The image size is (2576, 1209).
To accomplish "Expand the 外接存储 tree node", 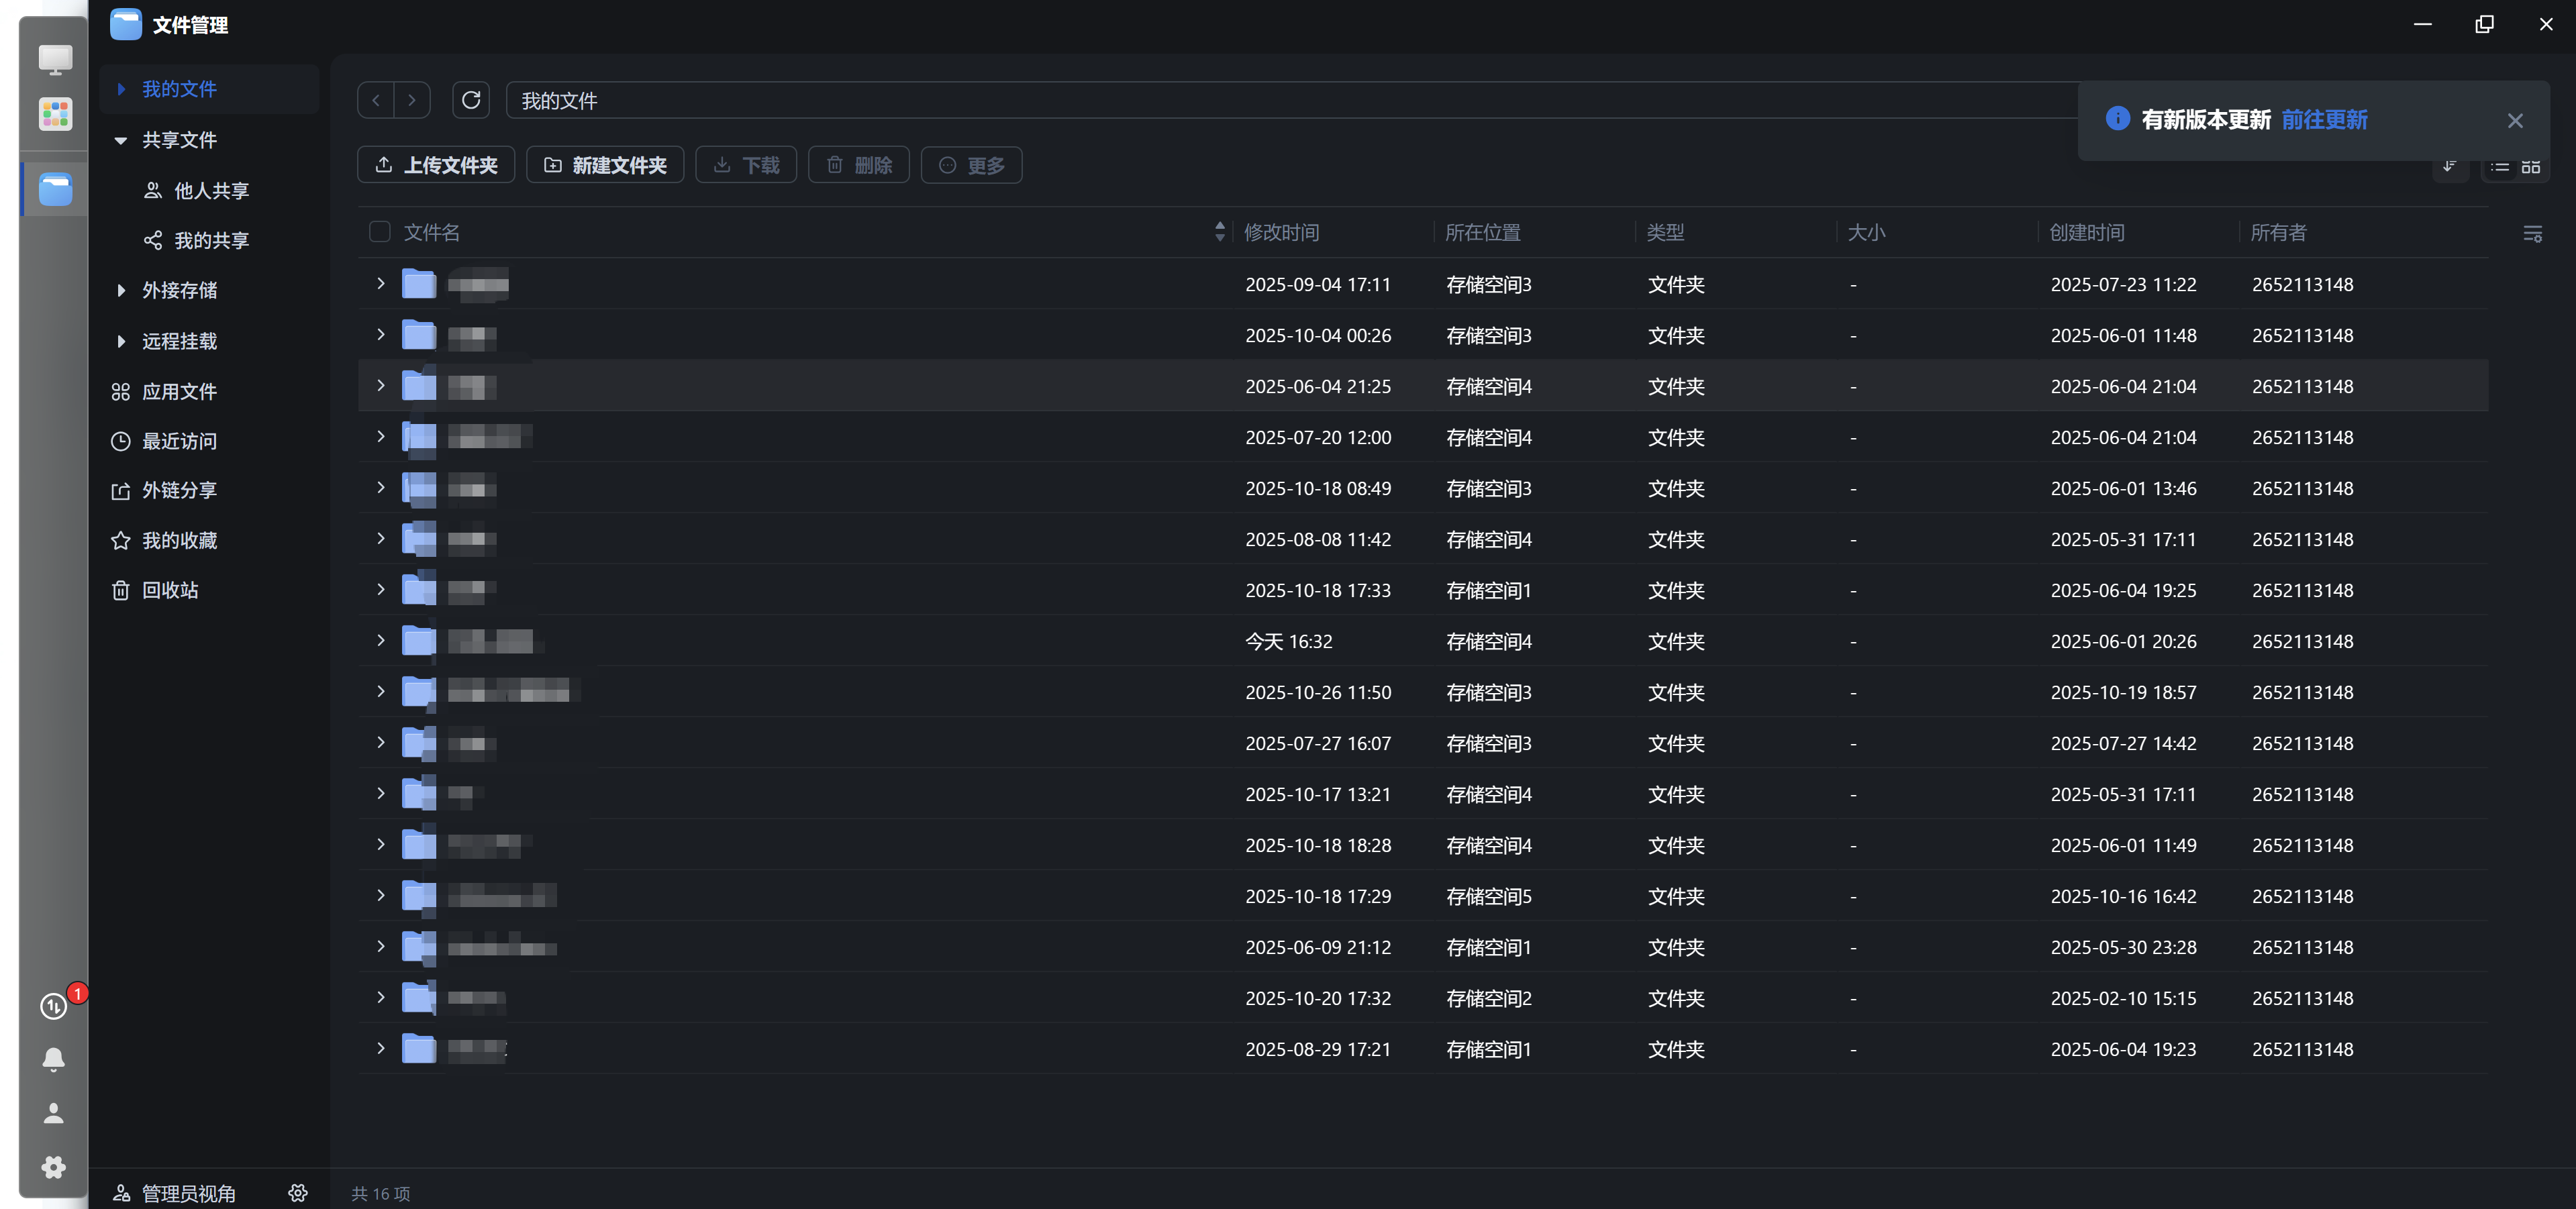I will (121, 290).
